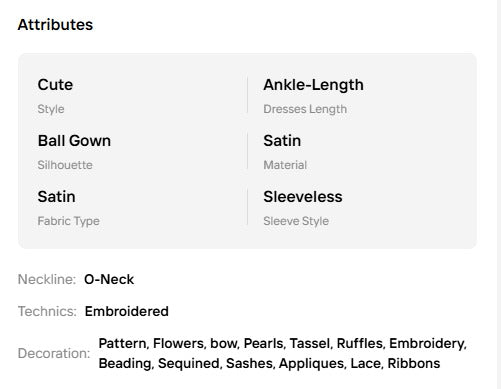Screen dimensions: 501x389
Task: Click the Ribbons decoration word
Action: point(414,363)
